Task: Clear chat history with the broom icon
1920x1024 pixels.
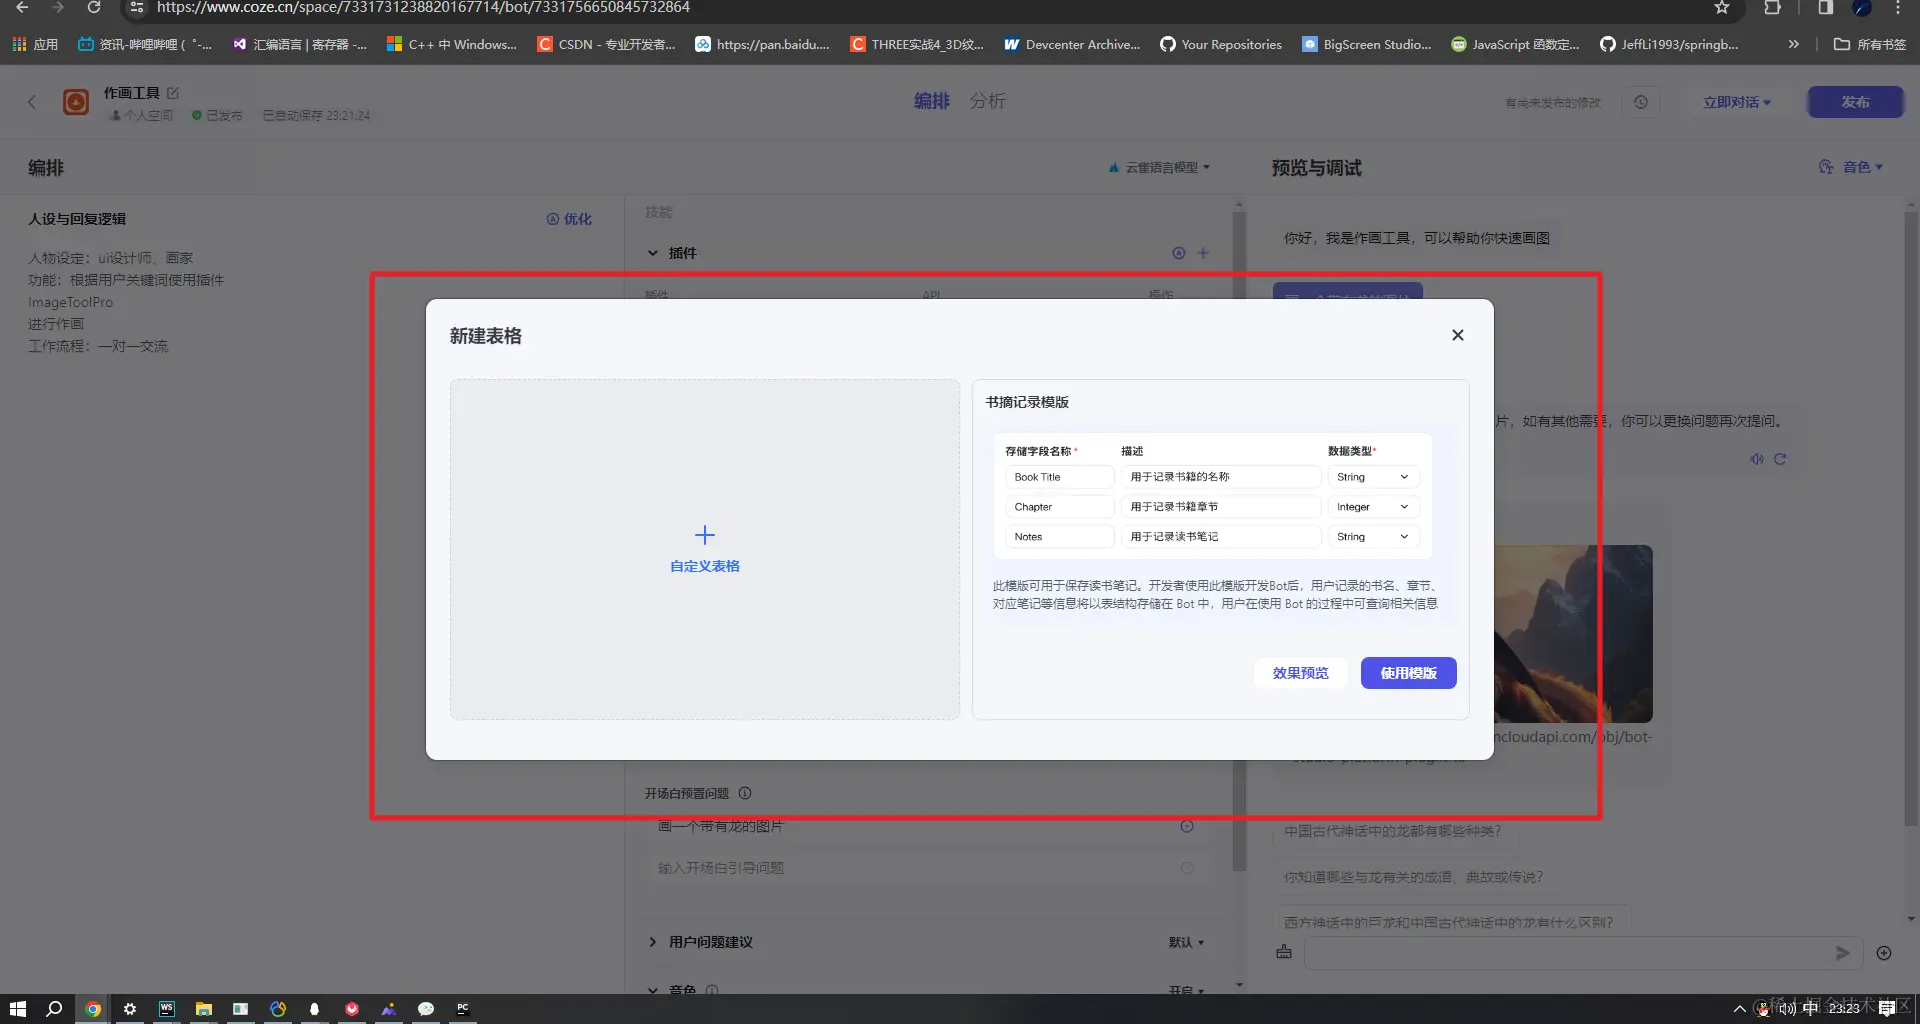Action: pos(1284,952)
